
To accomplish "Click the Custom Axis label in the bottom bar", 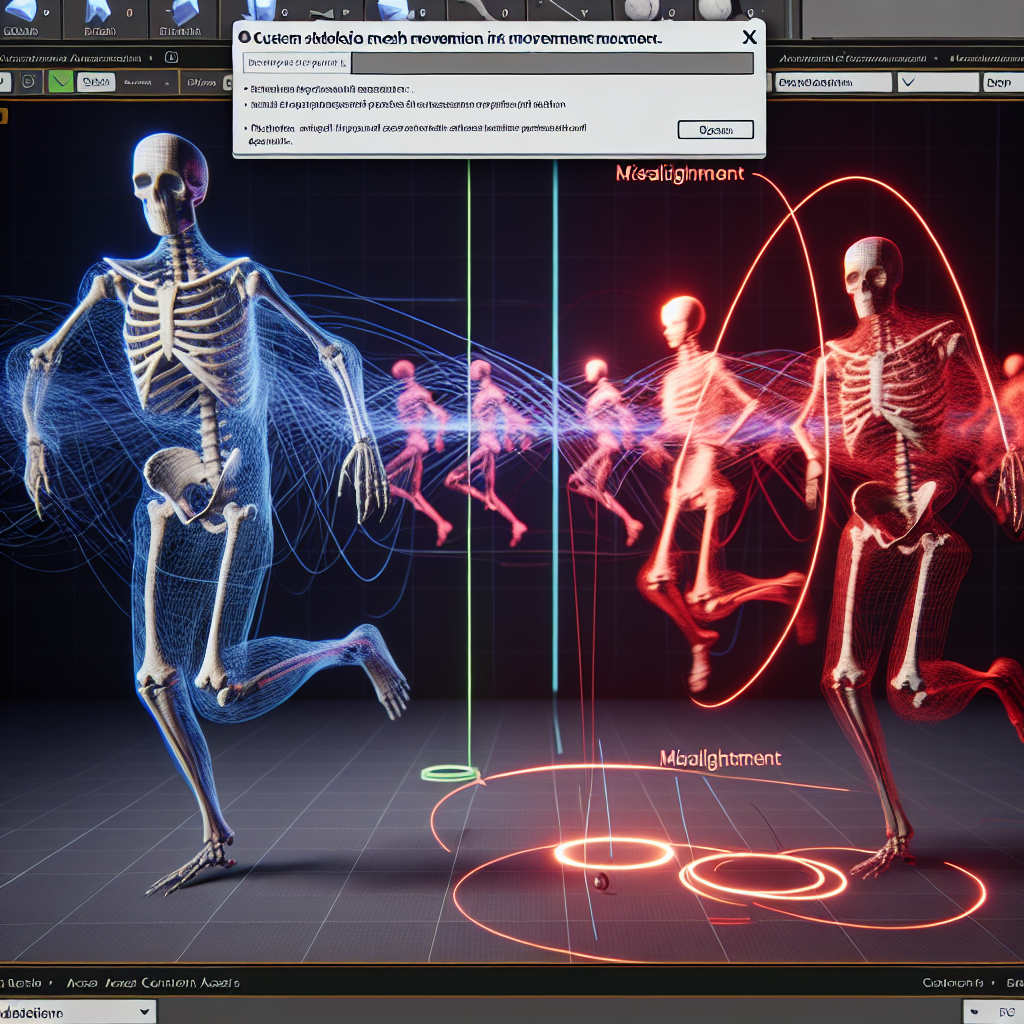I will tap(188, 983).
